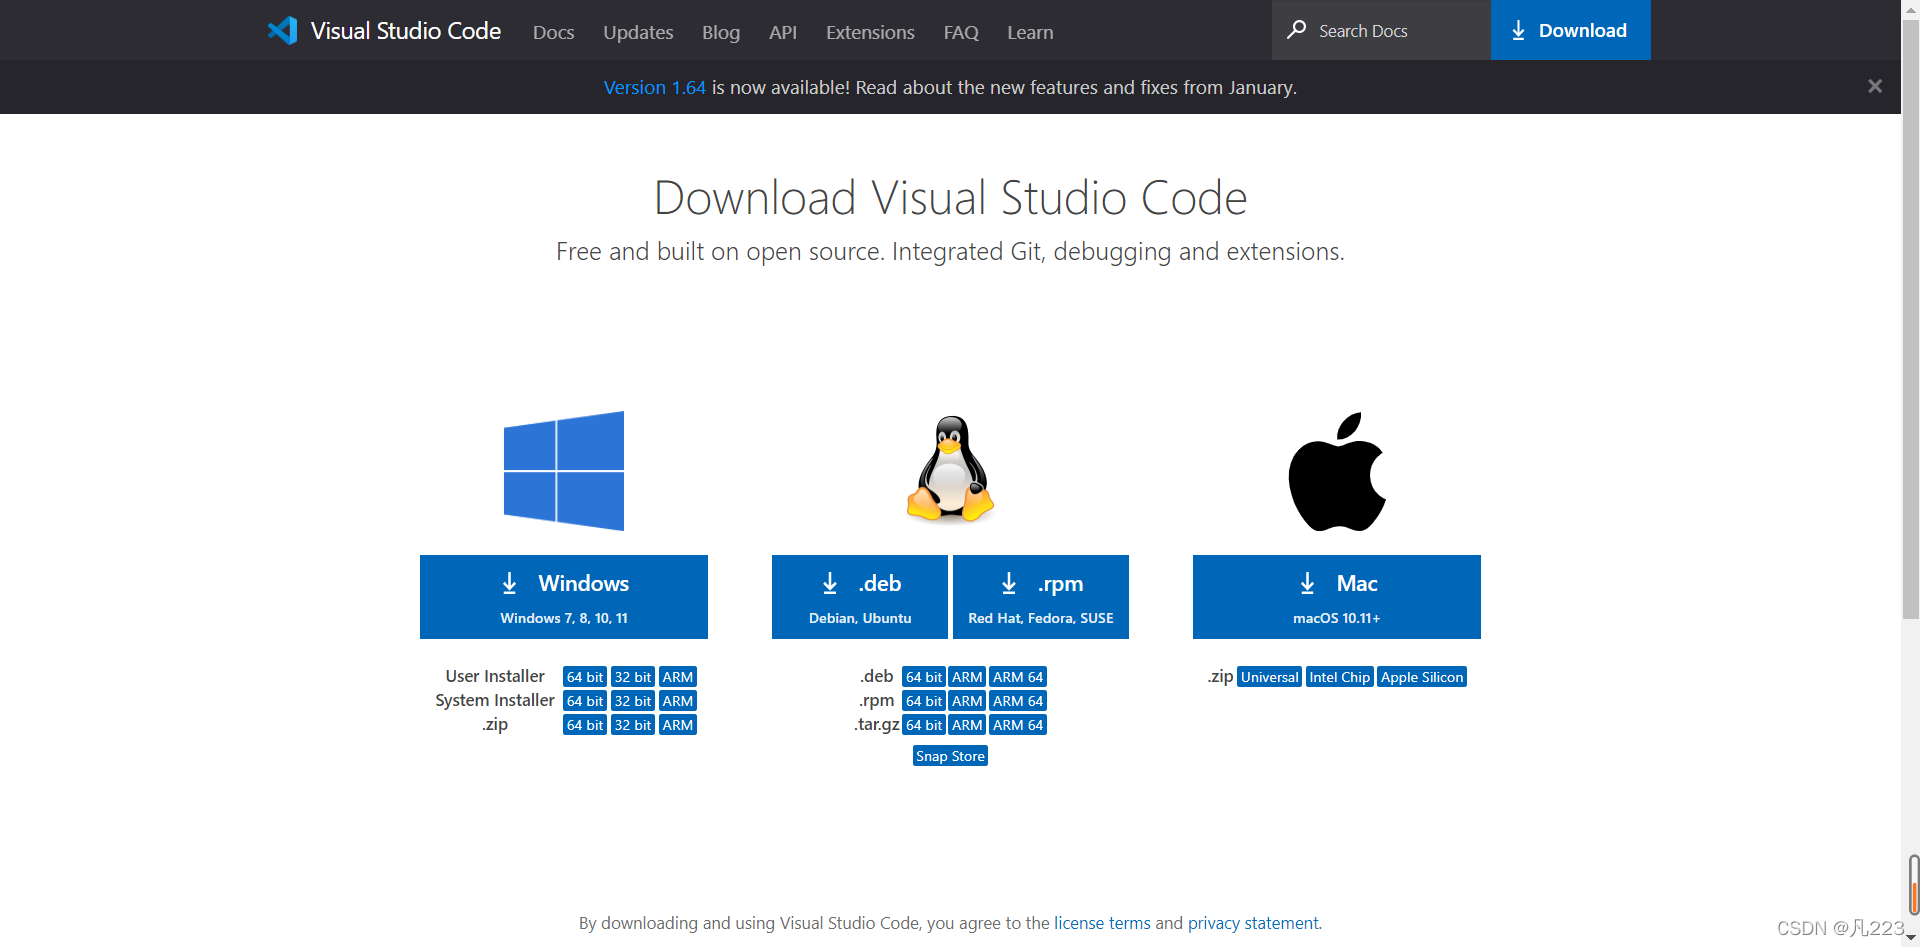This screenshot has height=947, width=1920.
Task: Select Mac .zip Intel Chip
Action: [1340, 677]
